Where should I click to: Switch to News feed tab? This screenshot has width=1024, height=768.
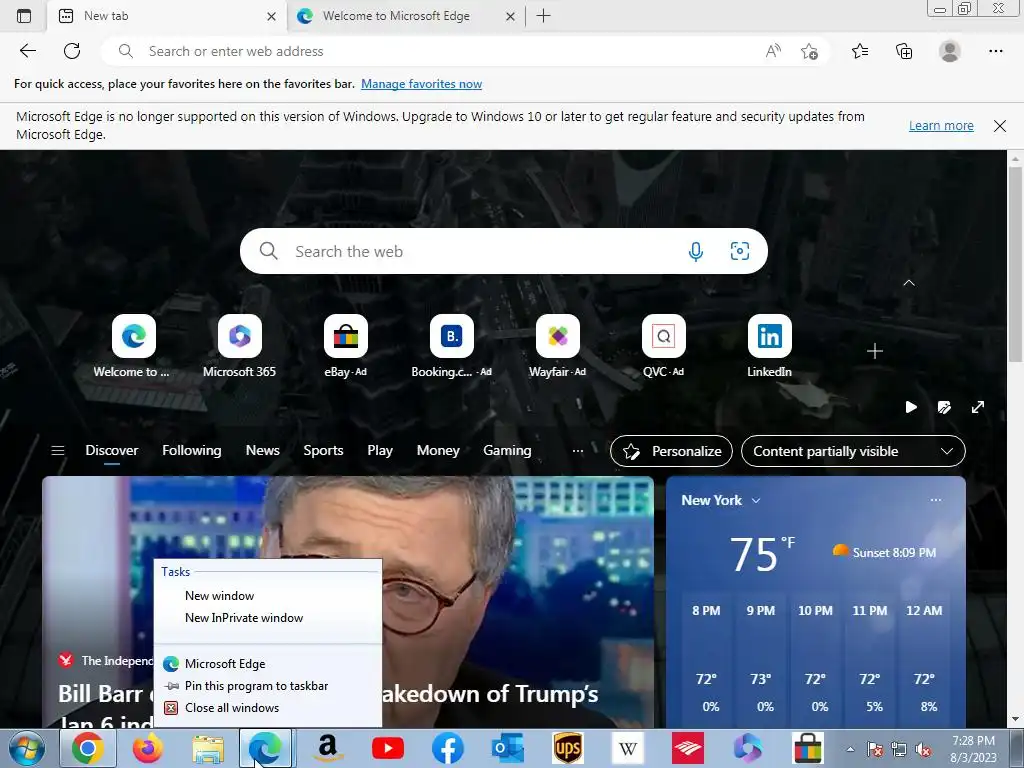click(263, 451)
